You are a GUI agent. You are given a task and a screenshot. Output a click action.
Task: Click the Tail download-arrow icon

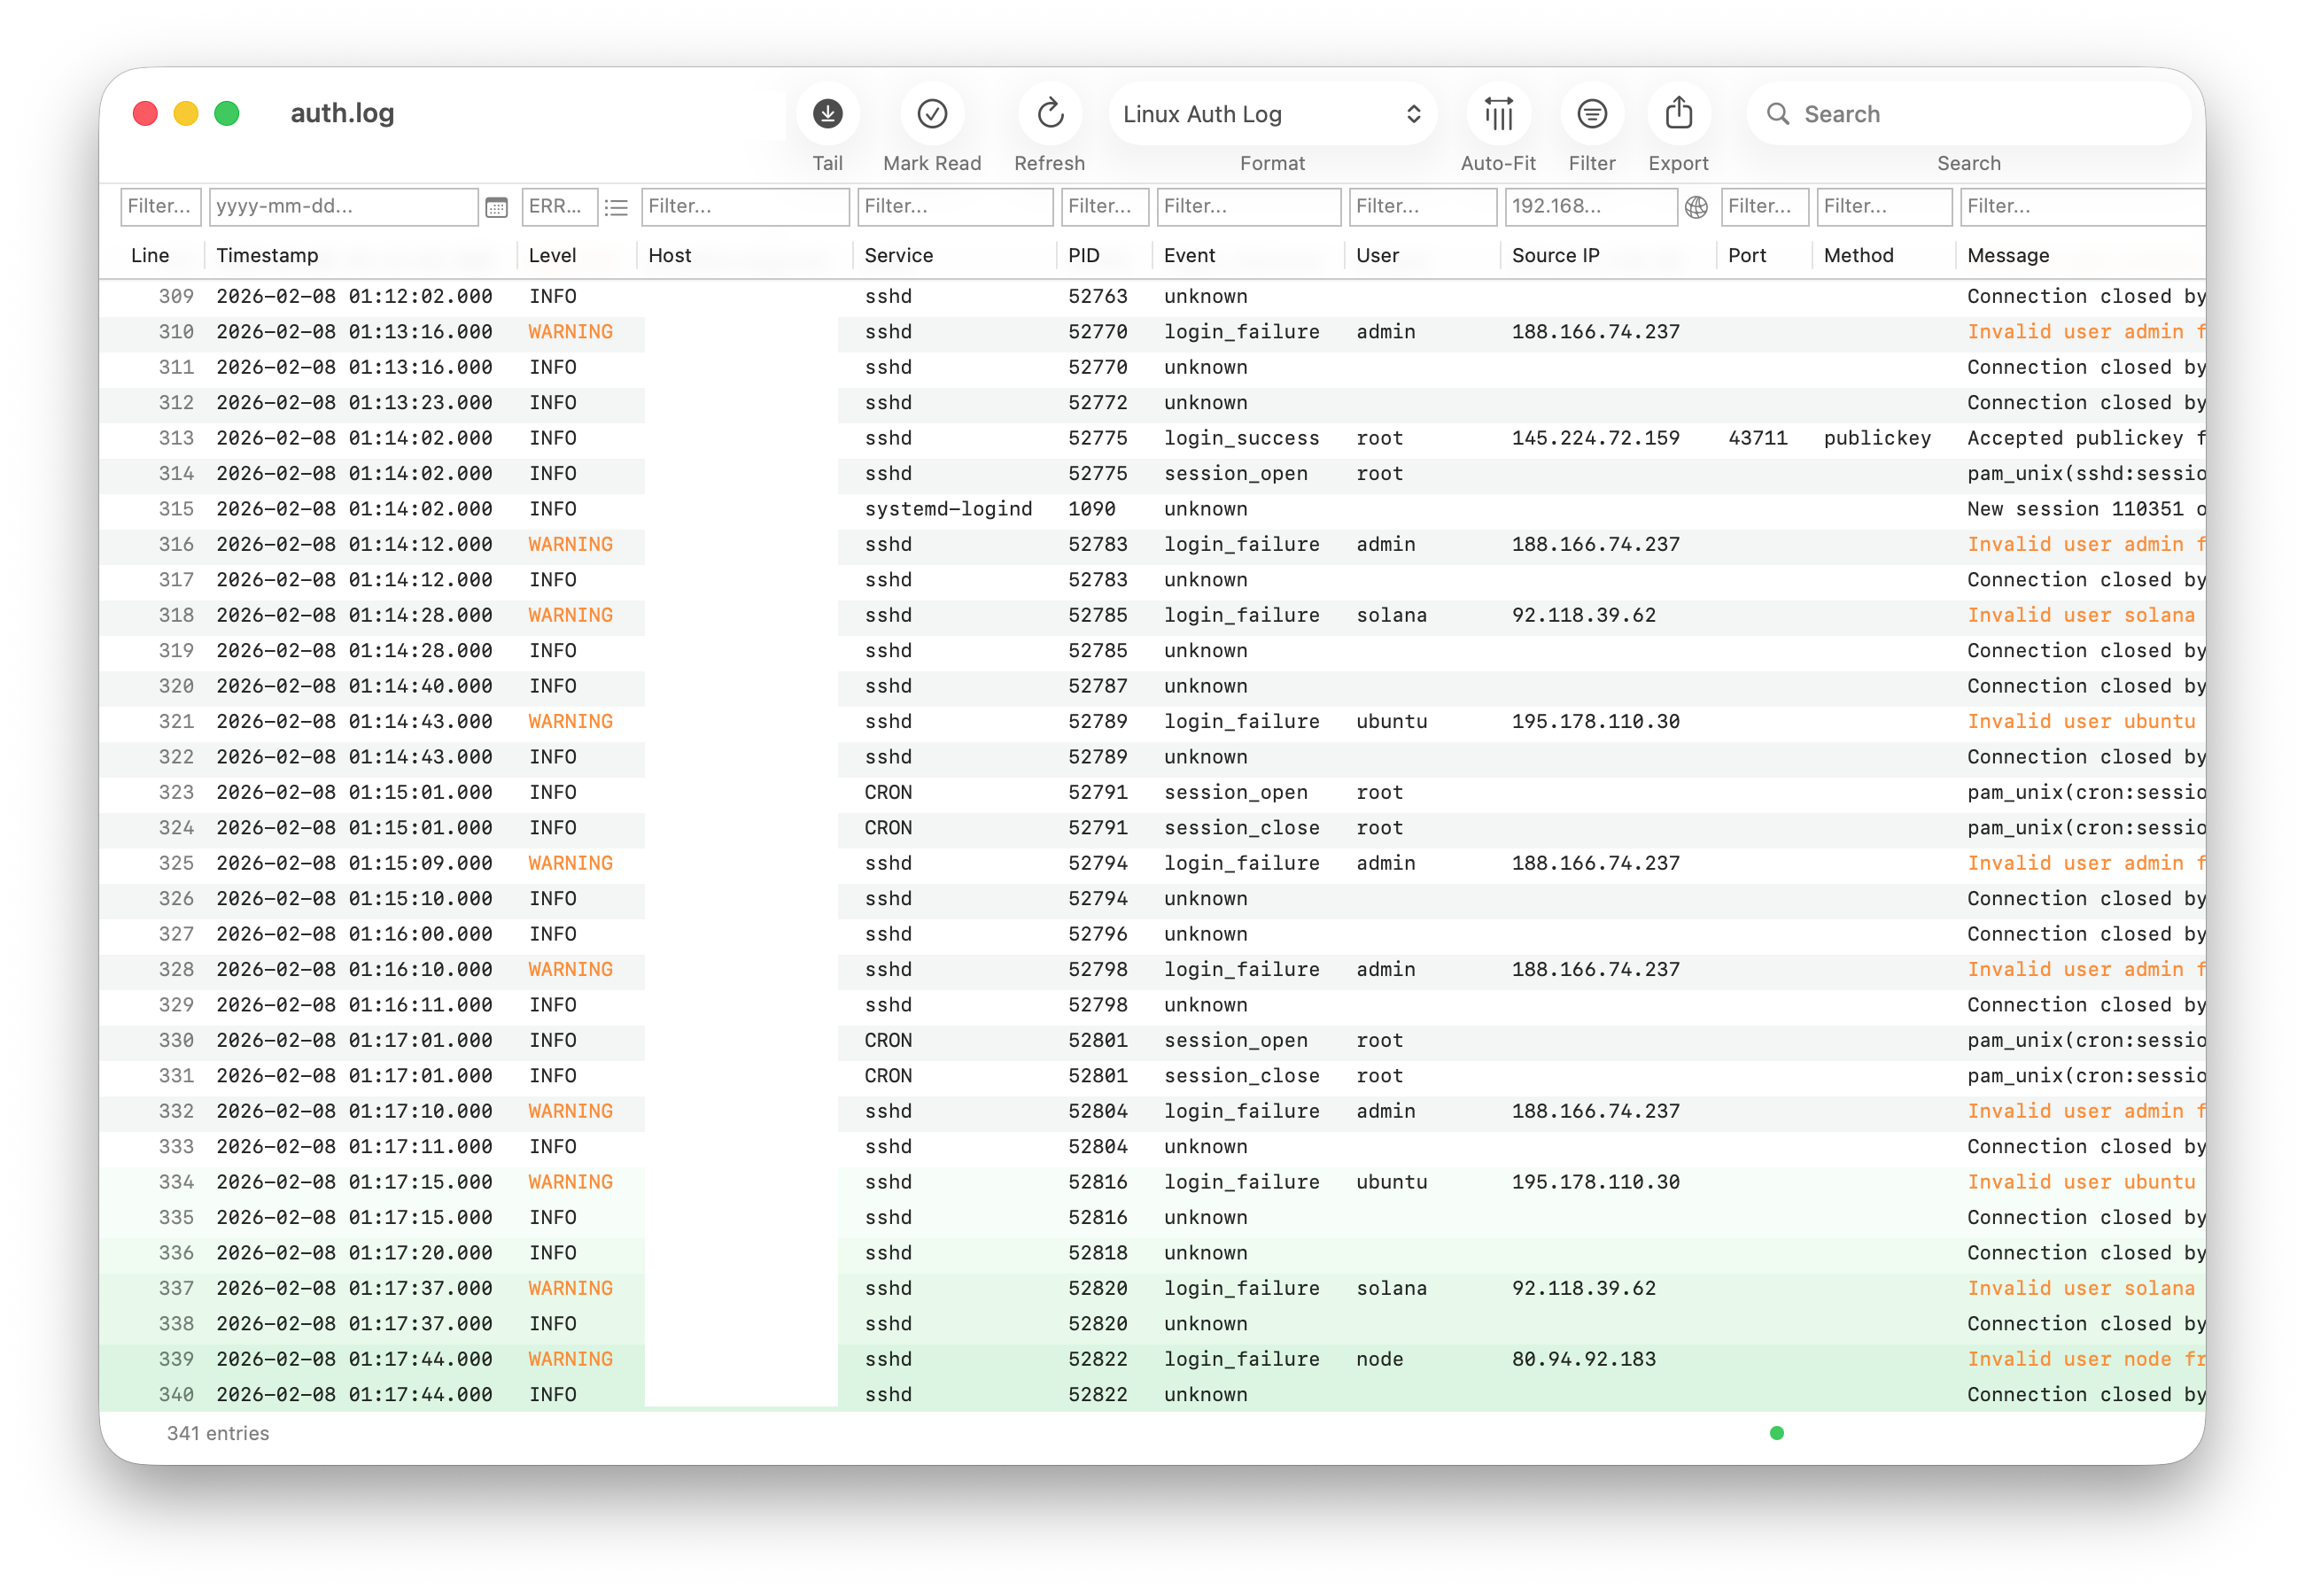827,114
